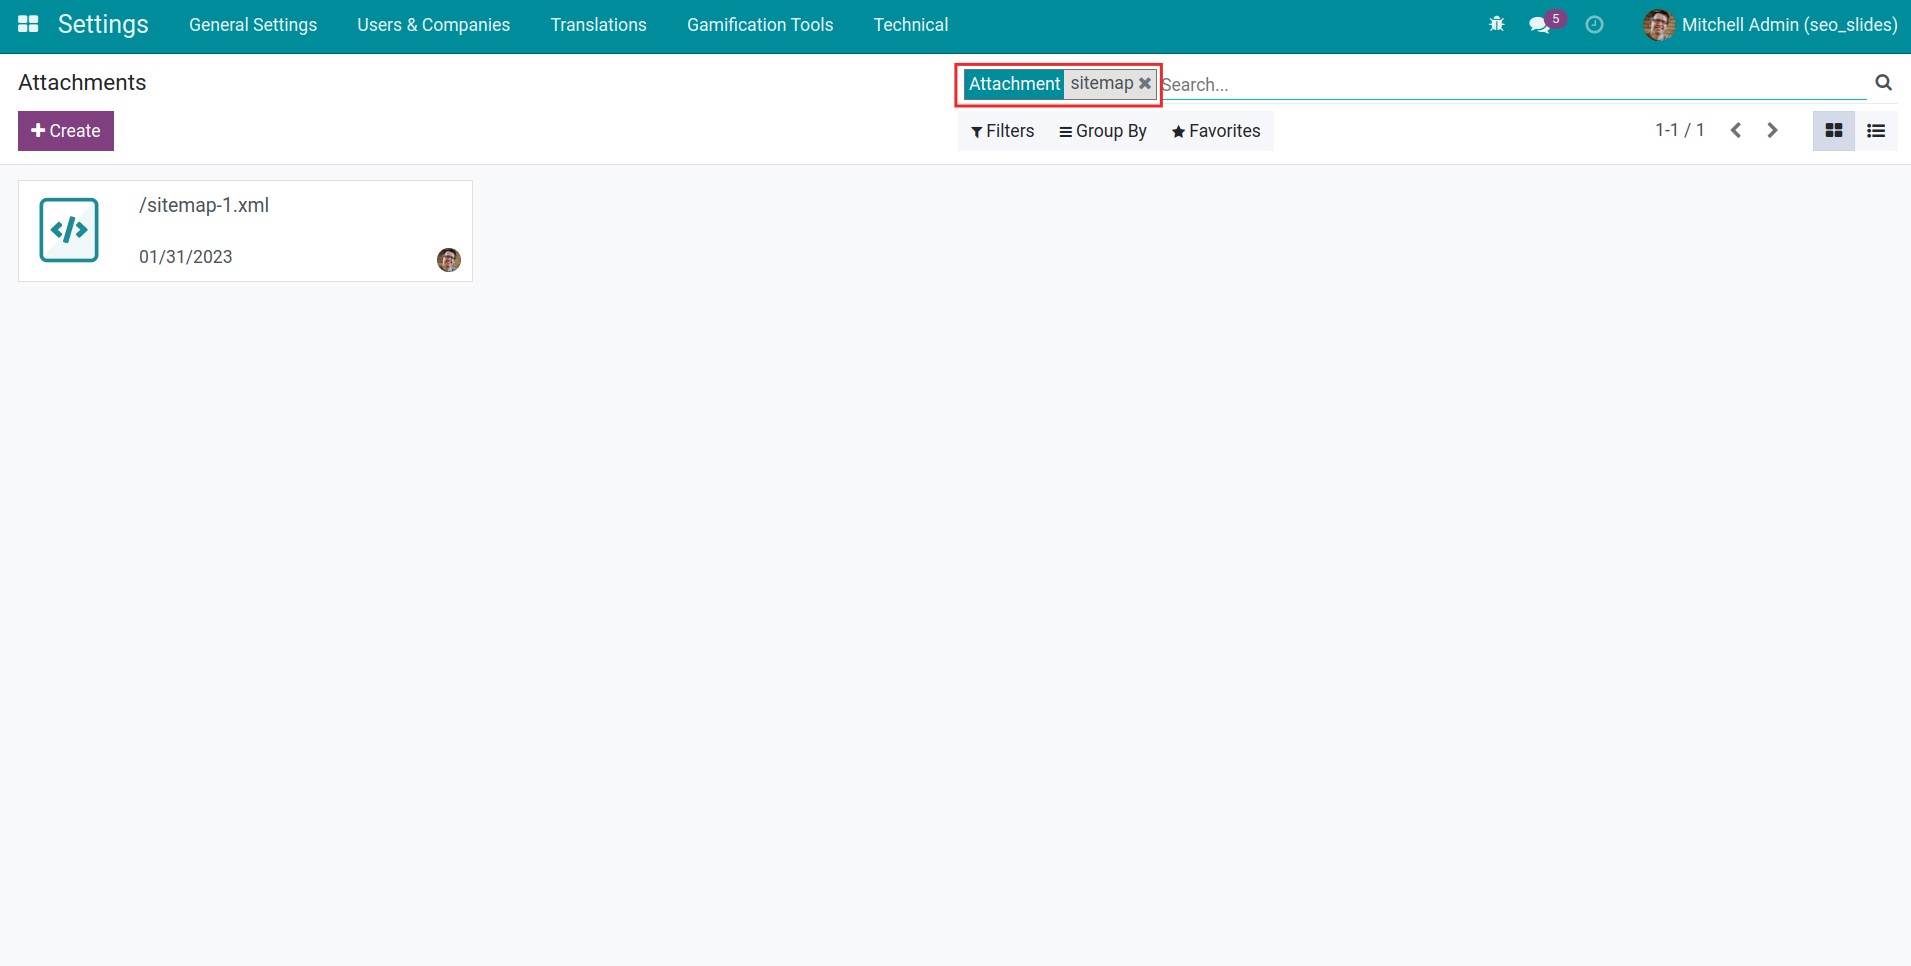Click Mitchell Admin's avatar in the top bar
Viewport: 1911px width, 966px height.
tap(1660, 25)
